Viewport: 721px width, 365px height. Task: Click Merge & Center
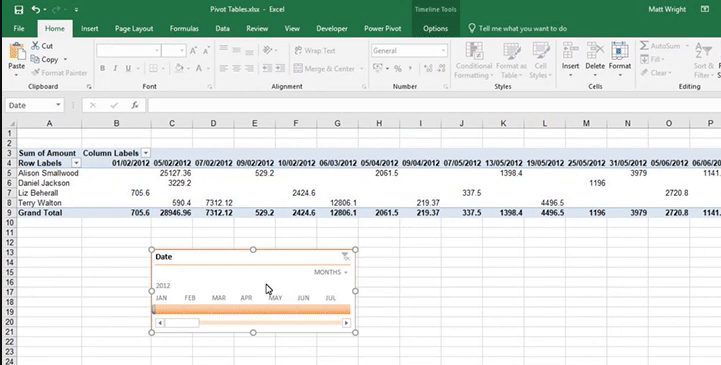pos(324,68)
